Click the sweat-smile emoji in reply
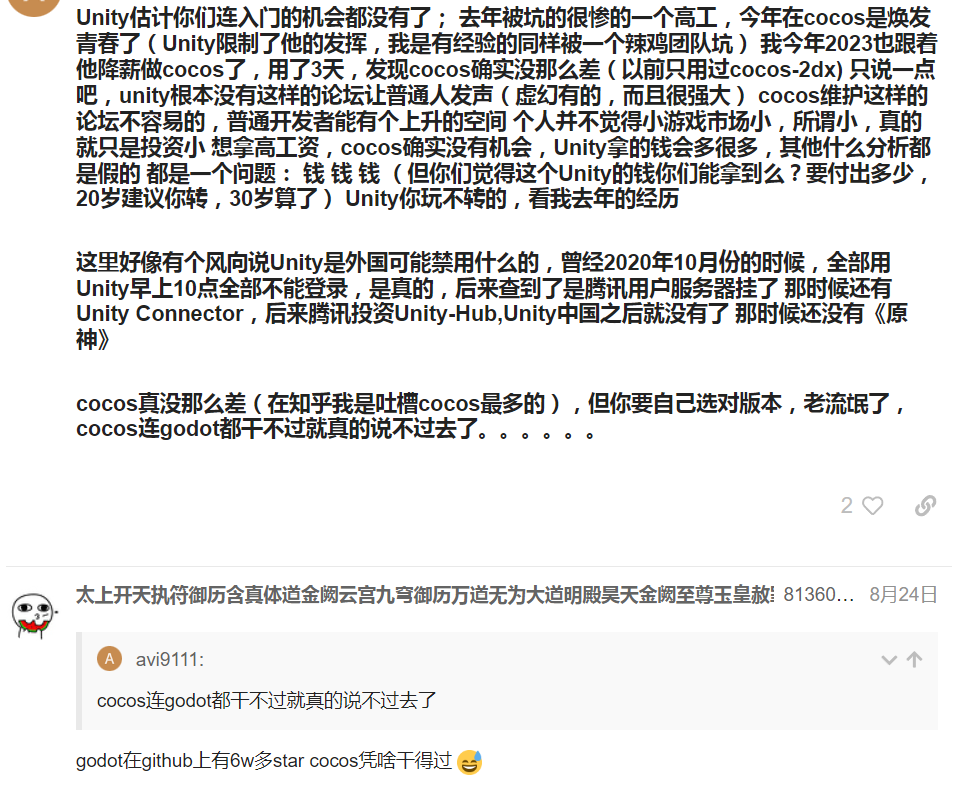This screenshot has width=961, height=792. coord(469,762)
